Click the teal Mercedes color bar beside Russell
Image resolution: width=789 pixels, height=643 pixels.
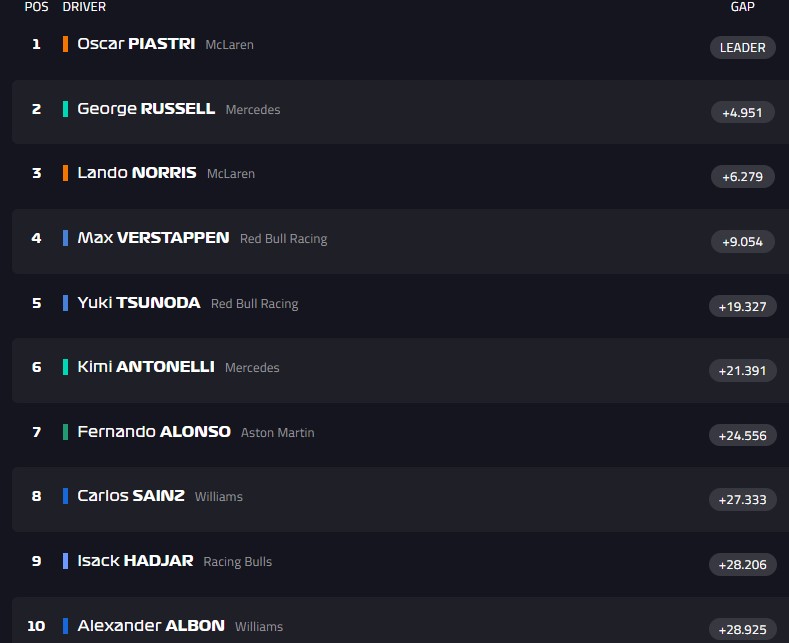pyautogui.click(x=65, y=109)
